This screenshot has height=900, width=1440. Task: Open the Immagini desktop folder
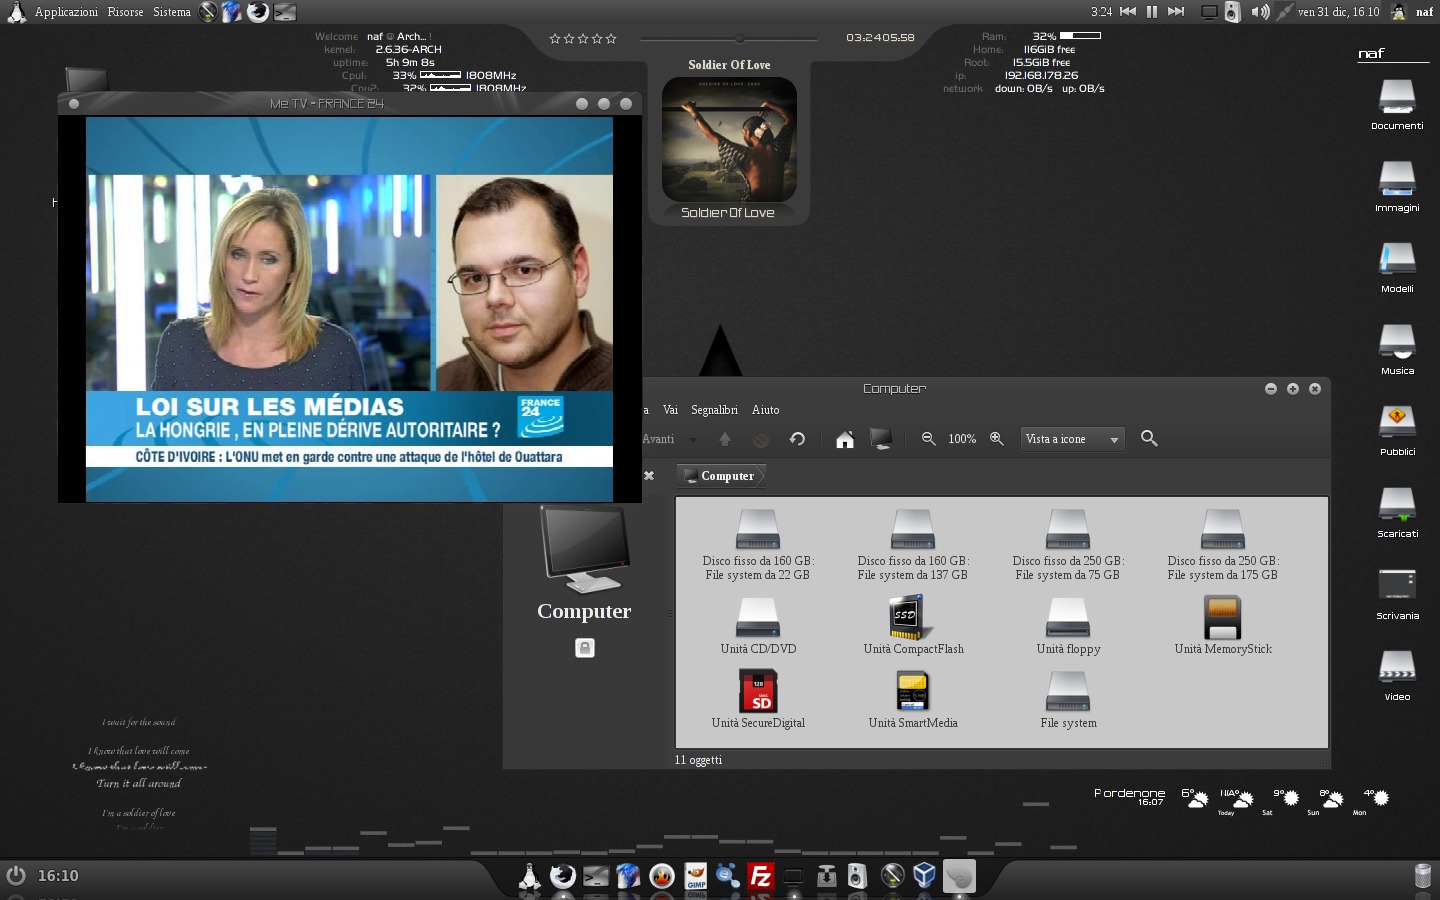[1397, 186]
